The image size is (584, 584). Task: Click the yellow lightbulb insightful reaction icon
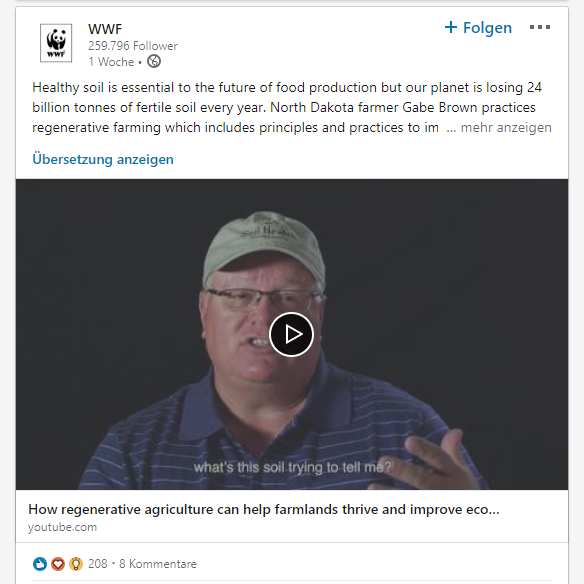tap(76, 564)
